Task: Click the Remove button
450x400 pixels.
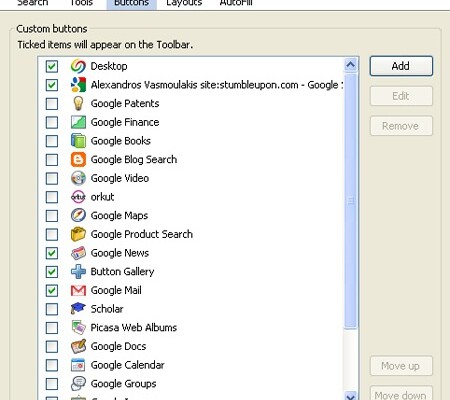Action: click(401, 126)
